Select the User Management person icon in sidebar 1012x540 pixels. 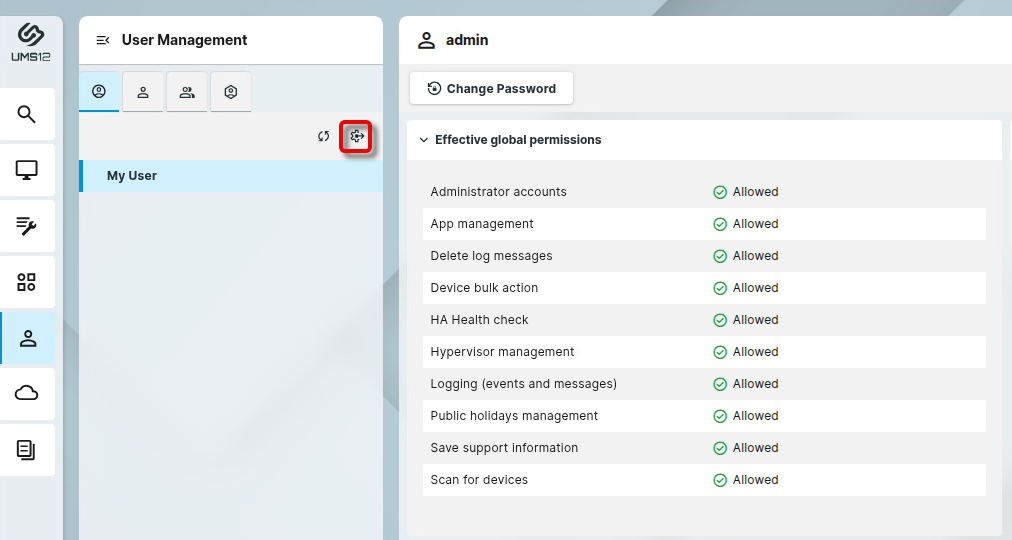pyautogui.click(x=27, y=338)
